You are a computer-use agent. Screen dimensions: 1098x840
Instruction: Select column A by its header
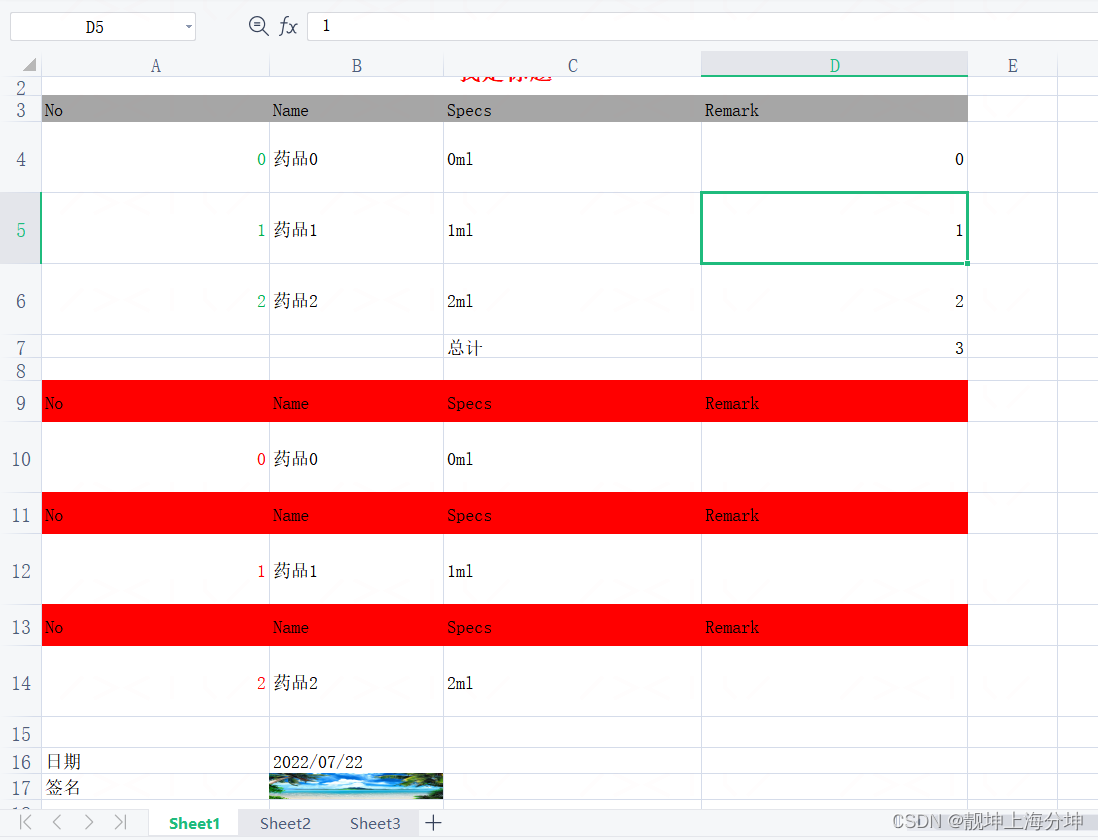[x=155, y=65]
